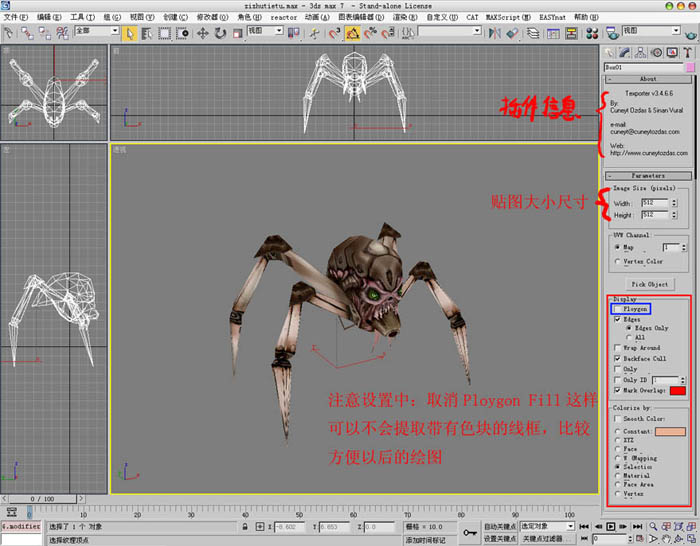Open the Layer Manager icon
700x546 pixels.
[533, 33]
